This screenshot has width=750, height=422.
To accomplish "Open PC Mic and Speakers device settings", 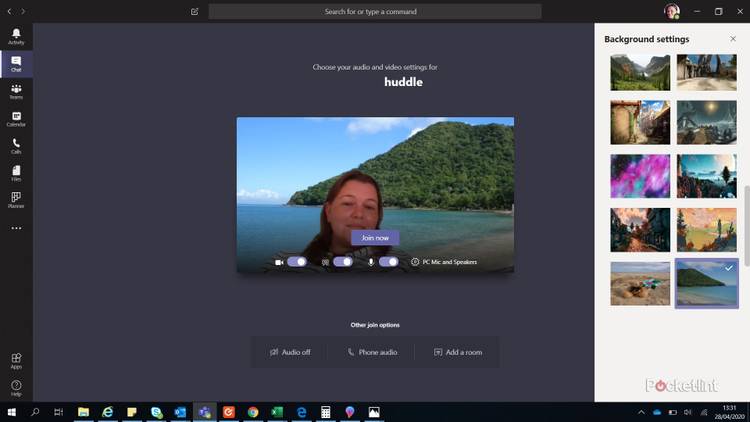I will [x=444, y=262].
